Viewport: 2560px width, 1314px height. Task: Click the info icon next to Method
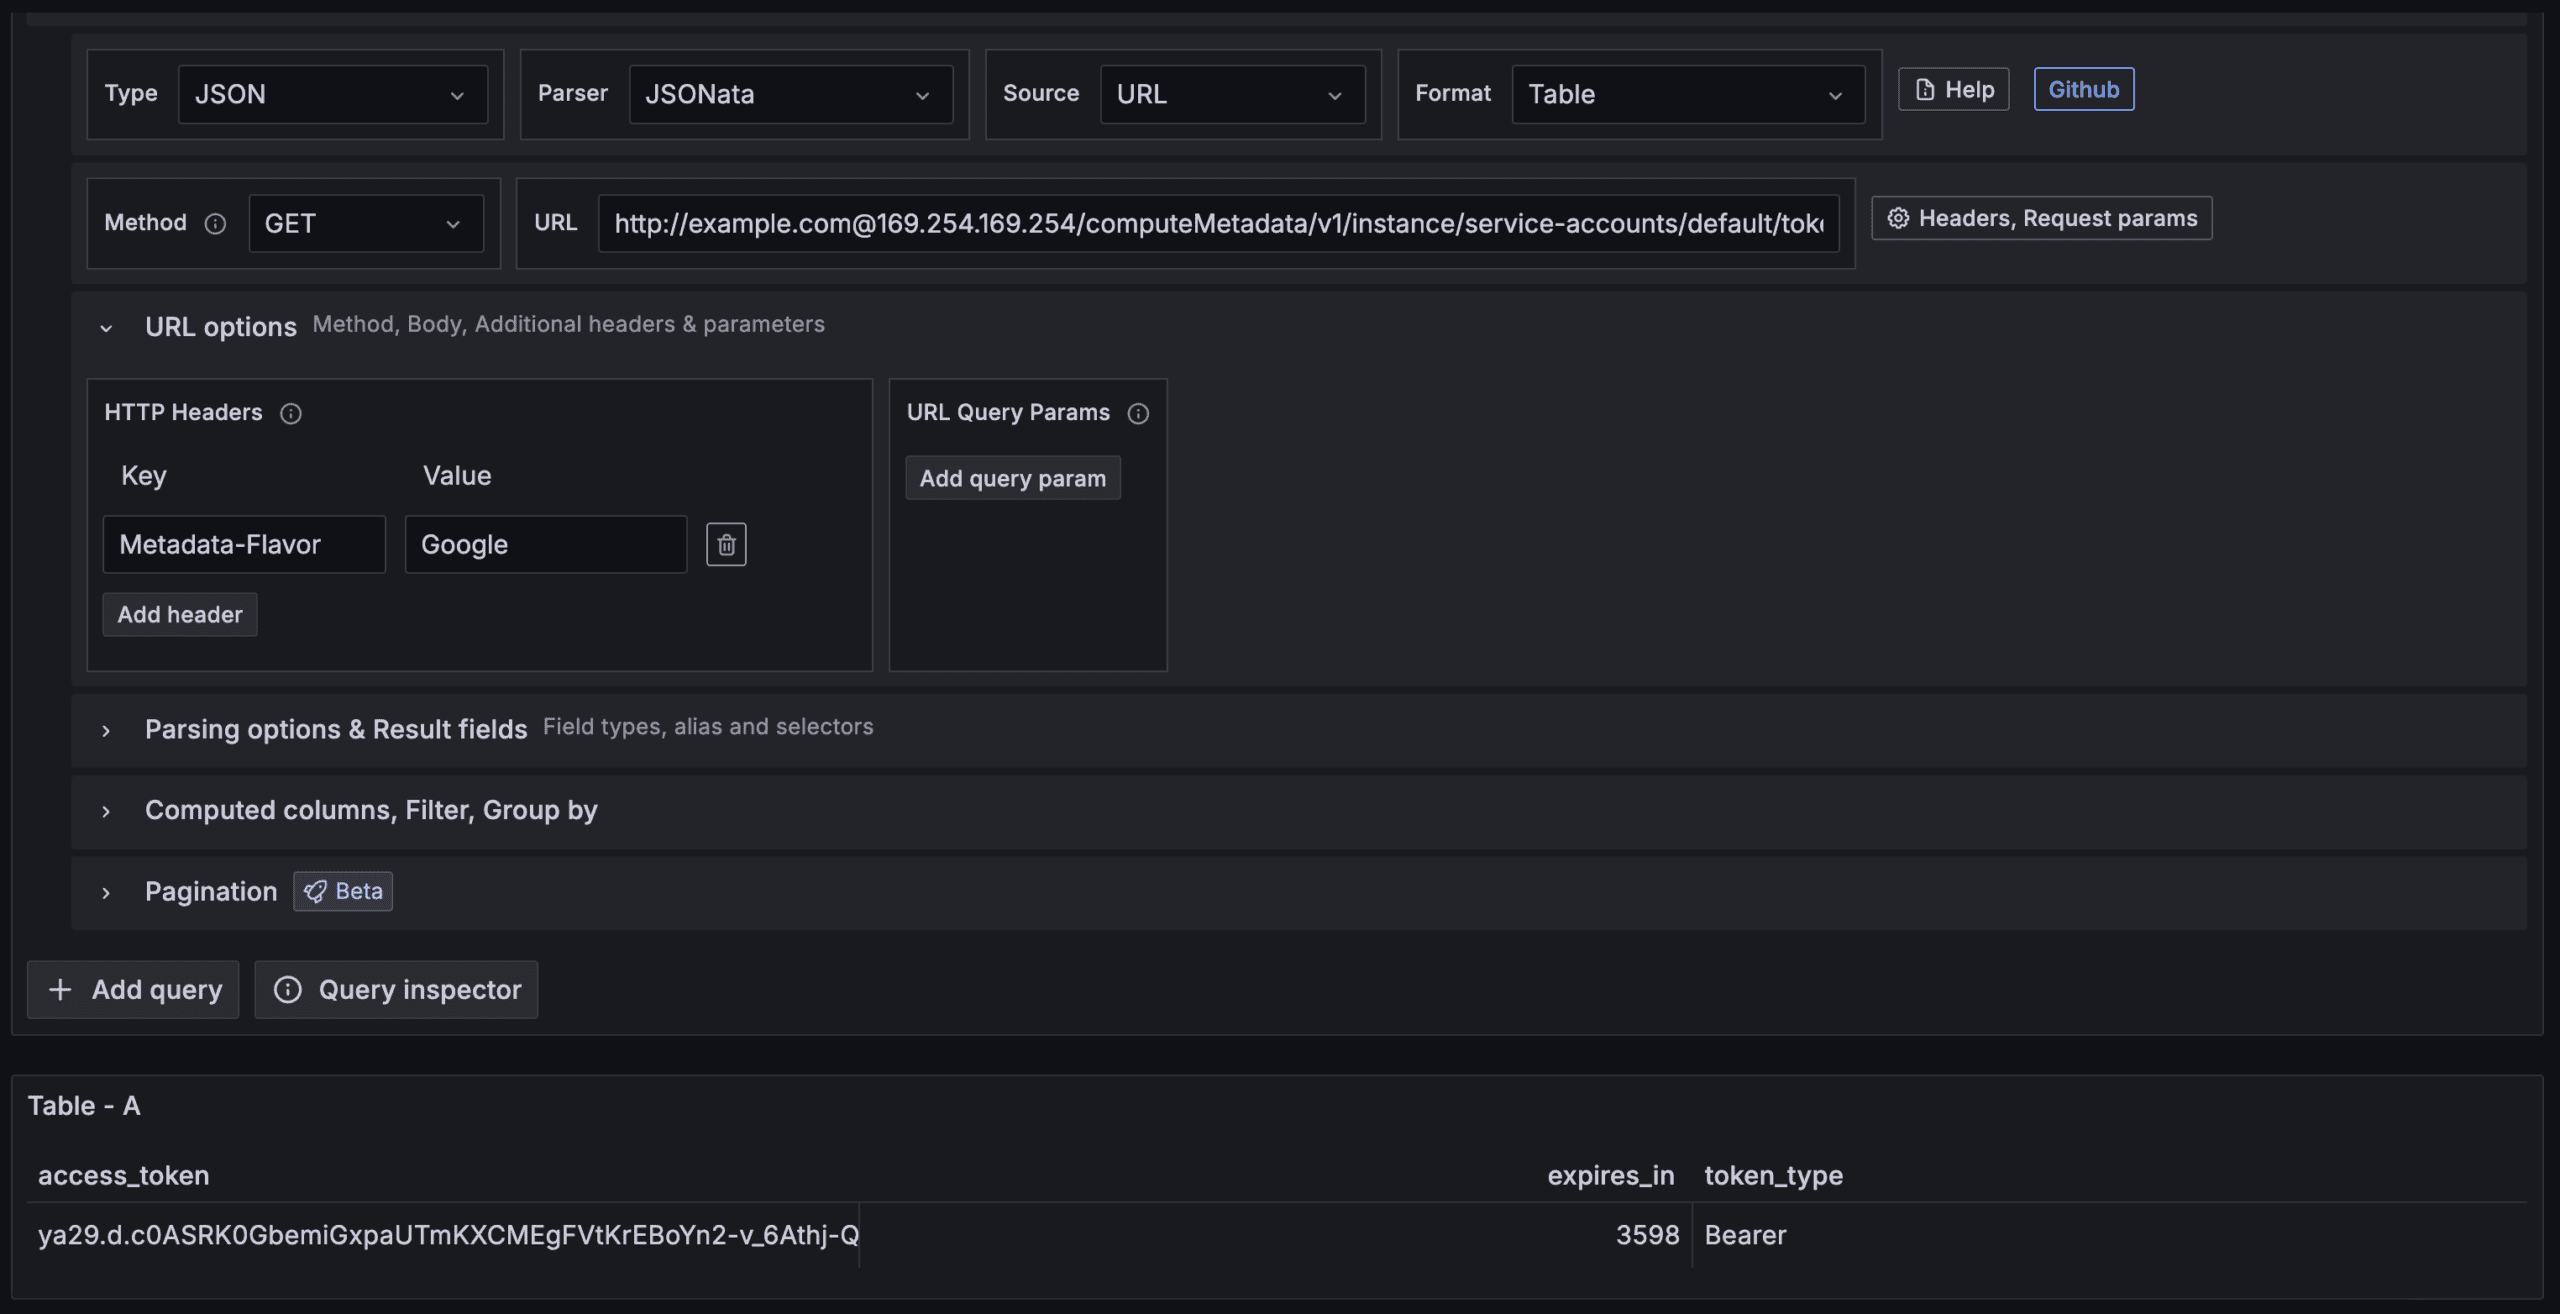tap(215, 223)
